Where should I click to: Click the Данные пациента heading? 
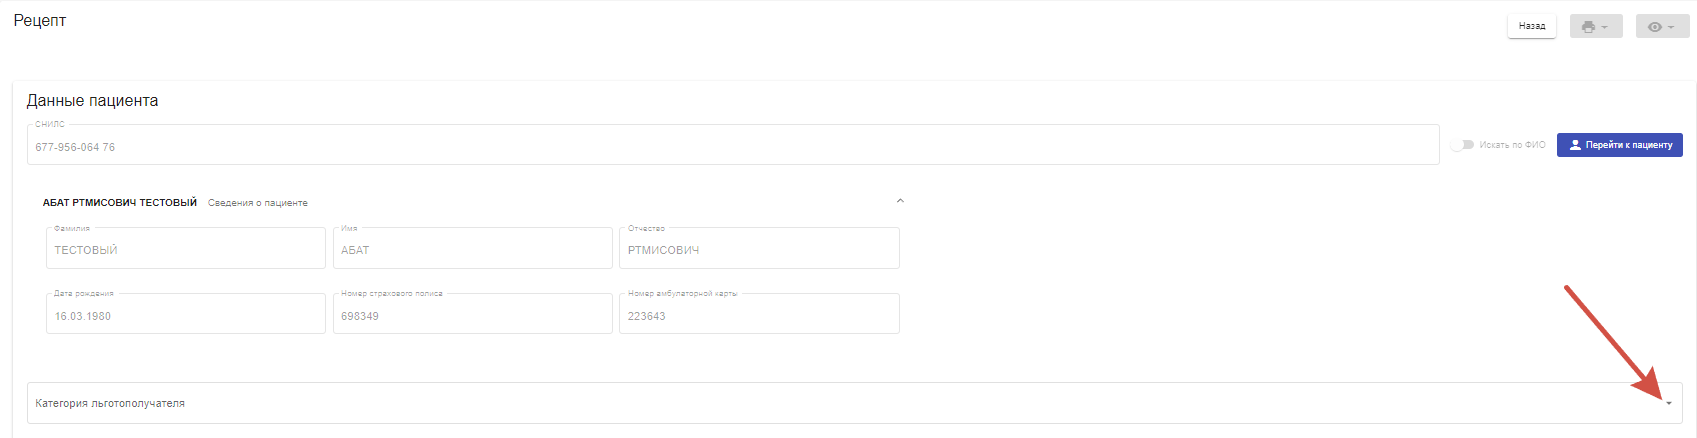click(92, 101)
